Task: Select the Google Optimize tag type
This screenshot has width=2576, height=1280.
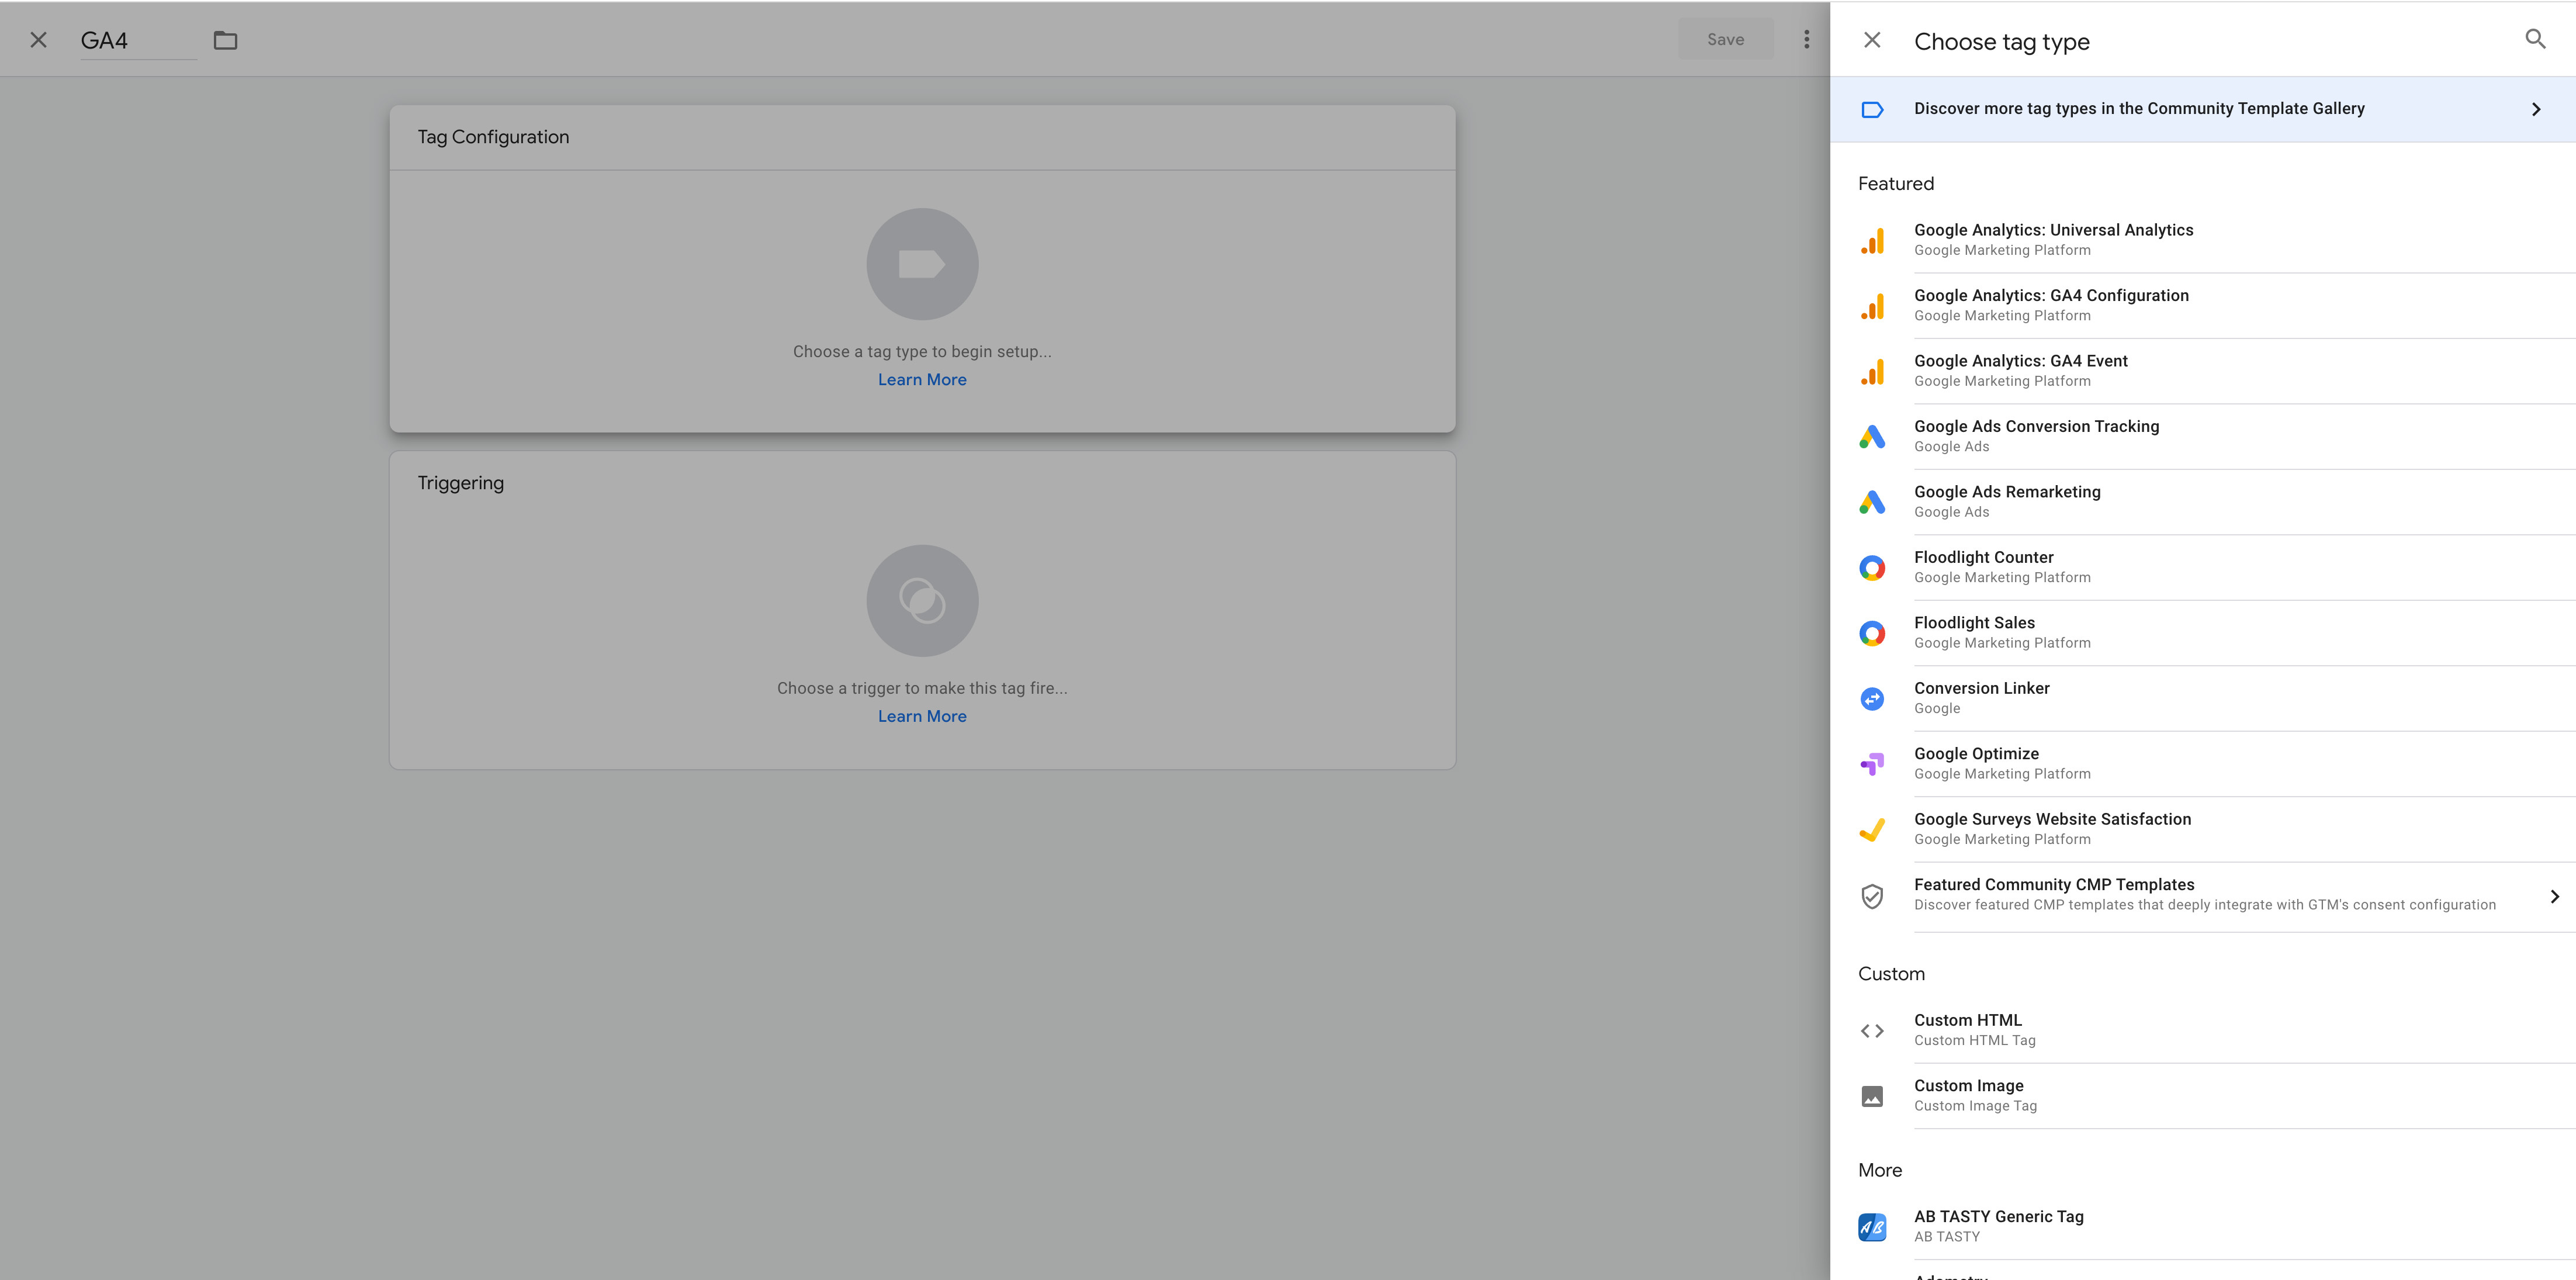Action: [2203, 764]
